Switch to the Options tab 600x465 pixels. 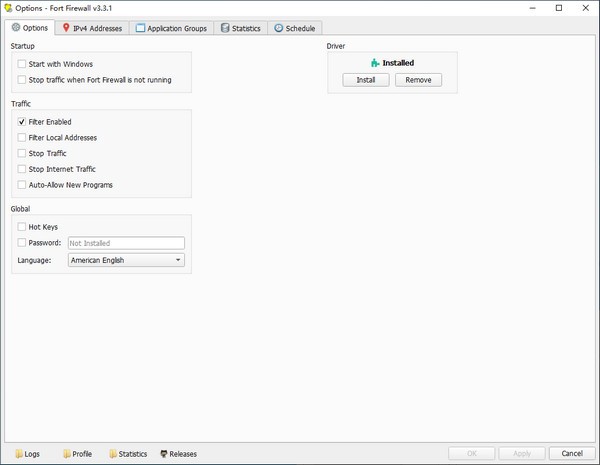(x=29, y=28)
